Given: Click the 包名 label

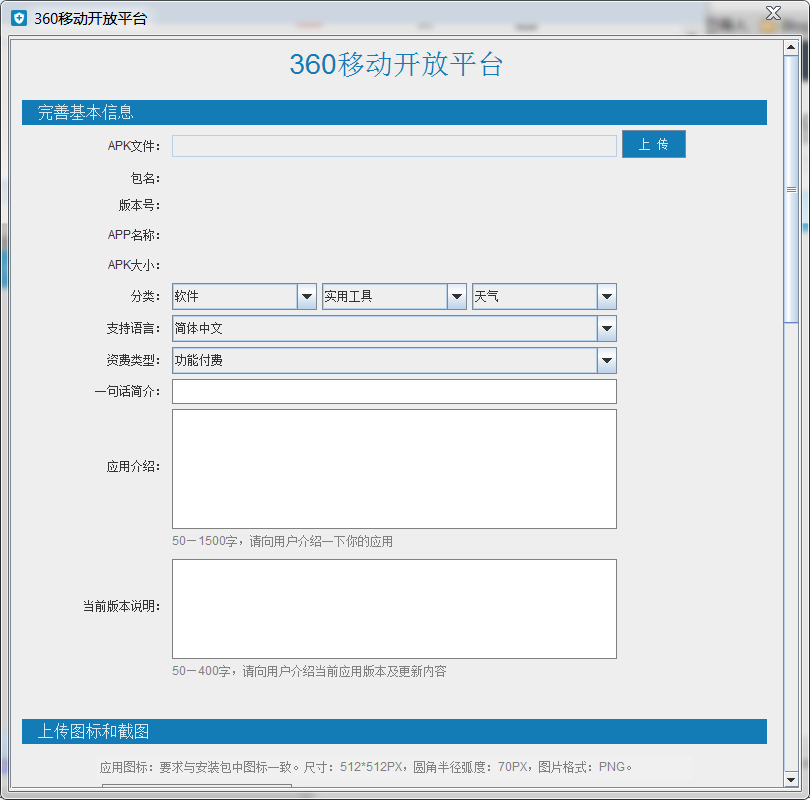Looking at the screenshot, I should (145, 179).
